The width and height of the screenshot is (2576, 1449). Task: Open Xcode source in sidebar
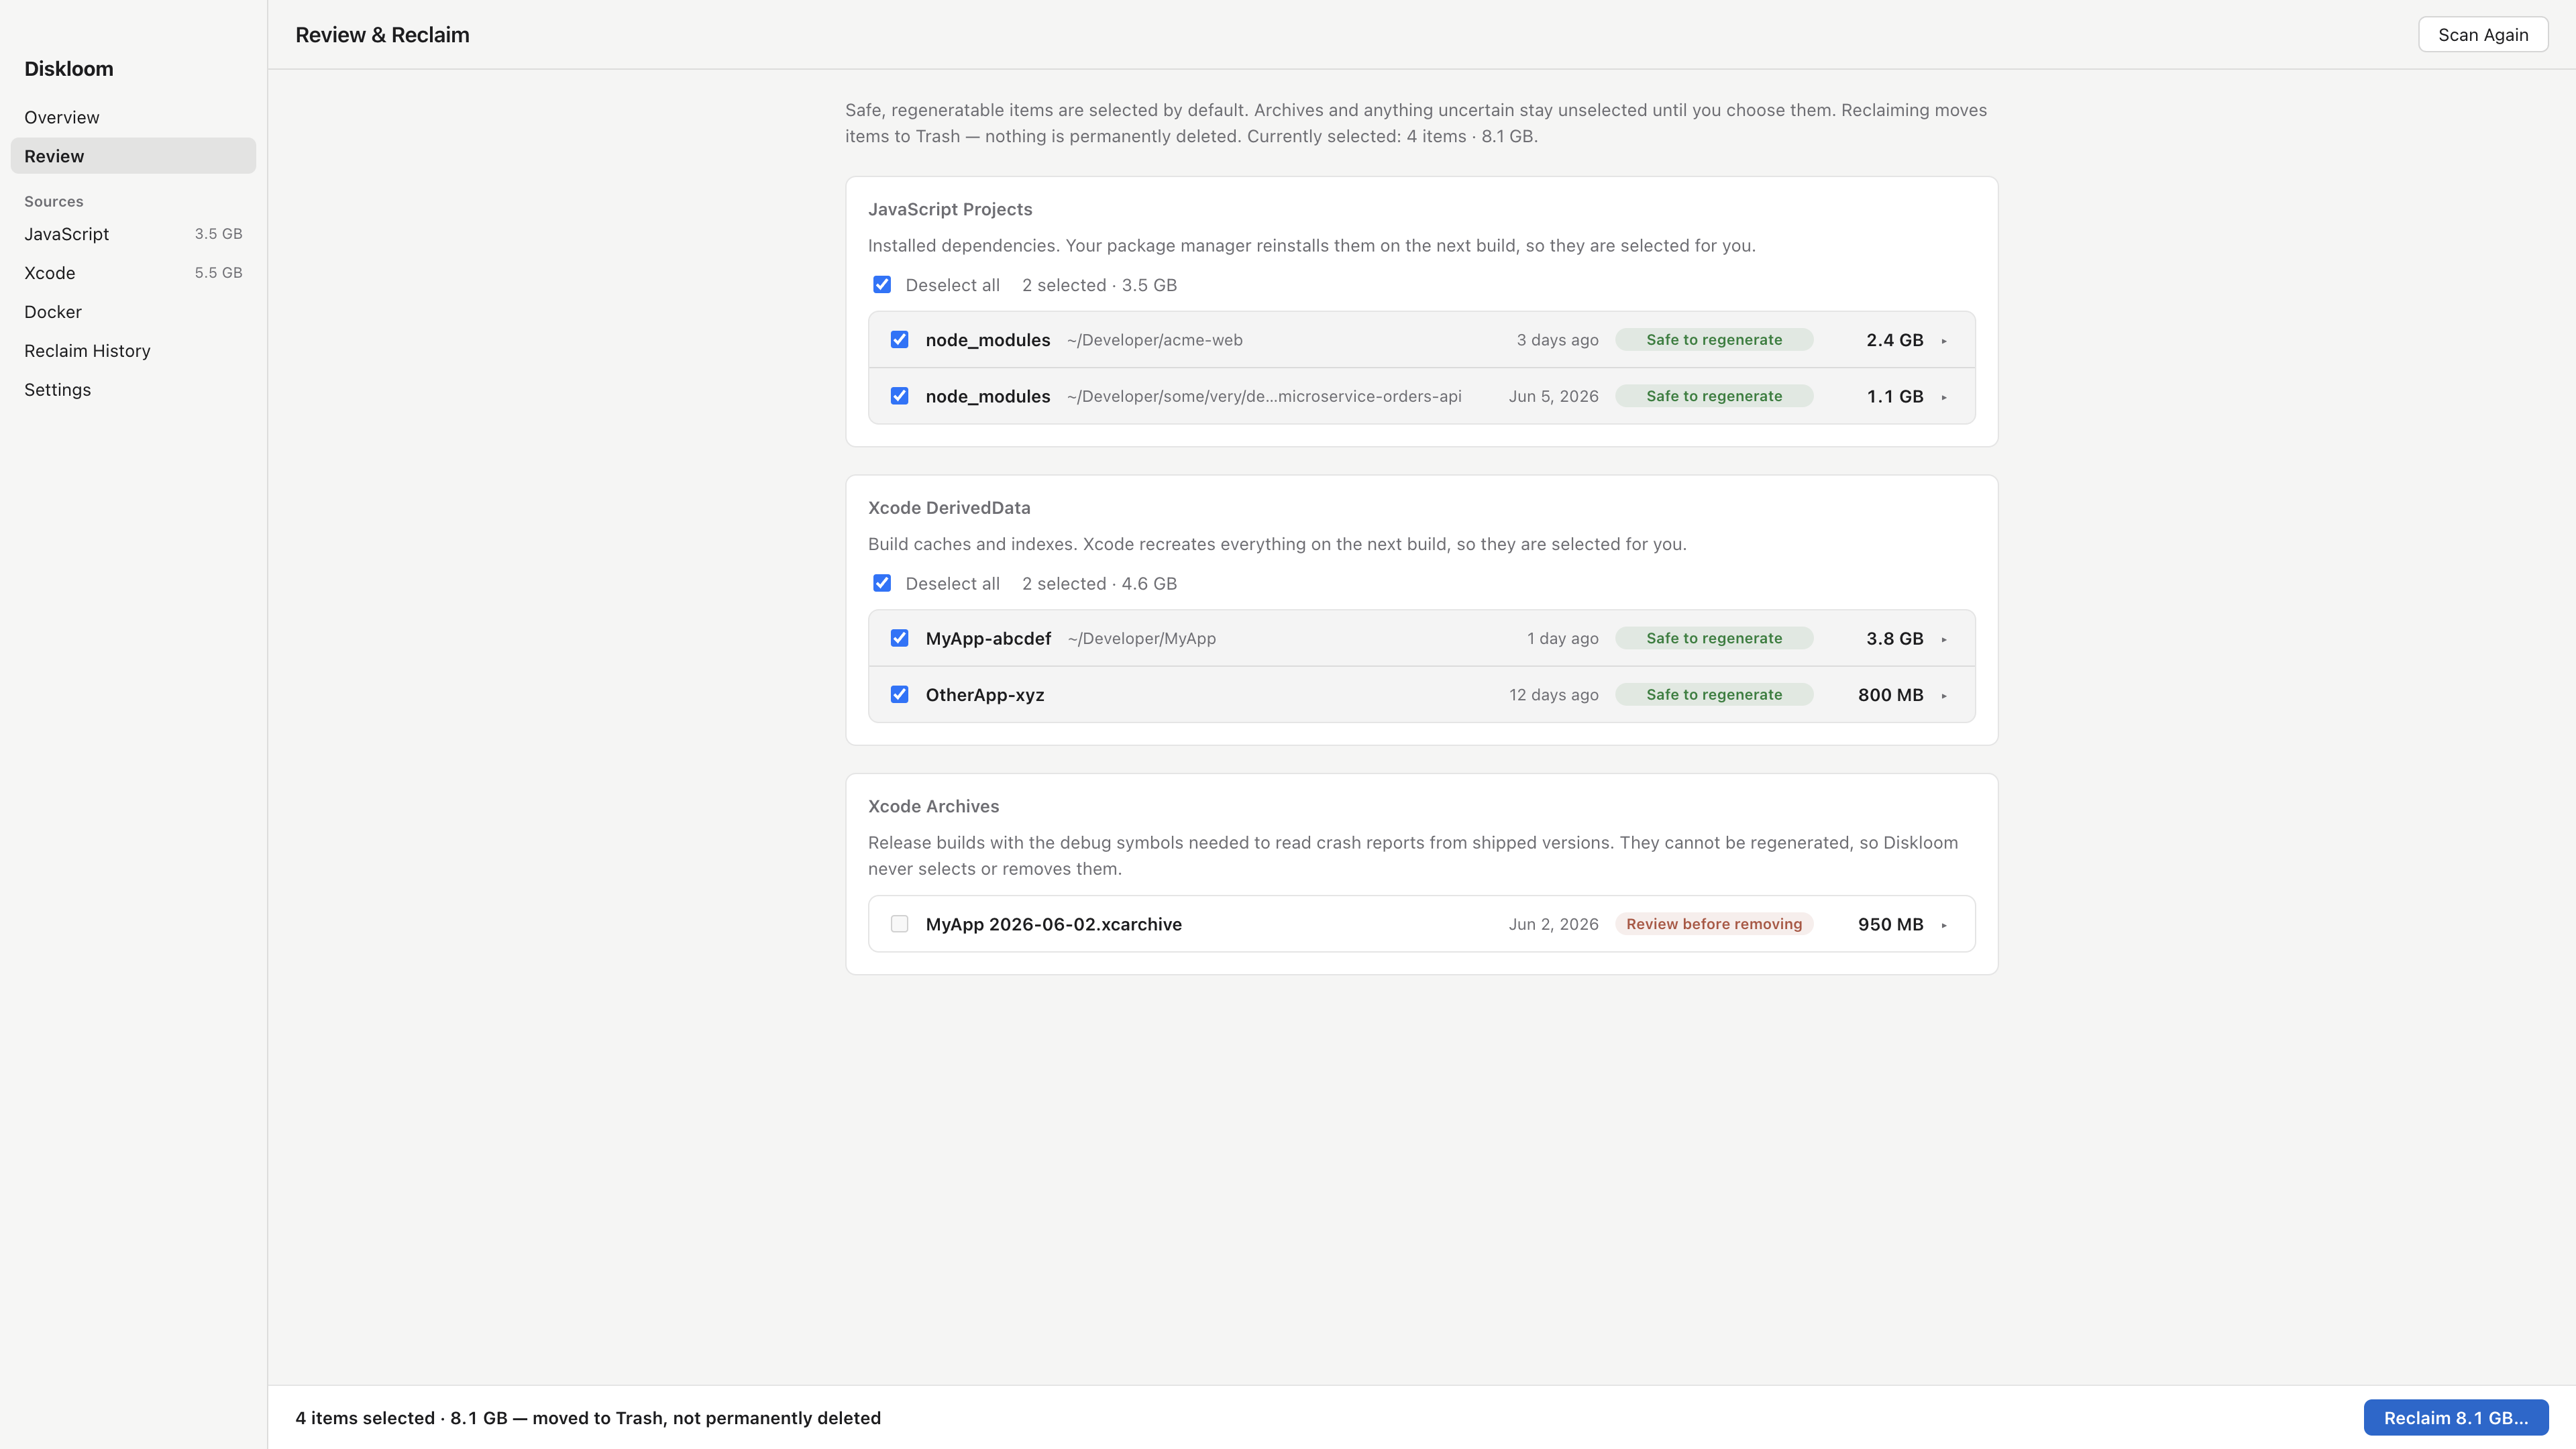tap(133, 273)
